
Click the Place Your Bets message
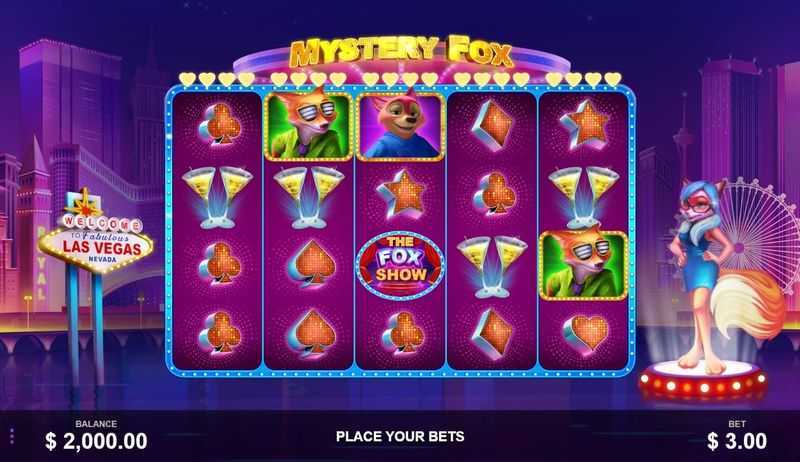pos(400,437)
